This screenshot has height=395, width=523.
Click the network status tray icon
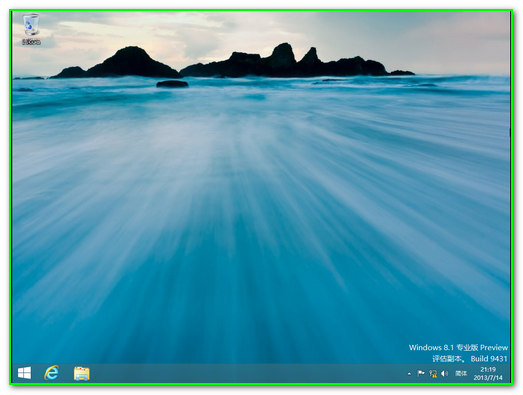click(433, 374)
